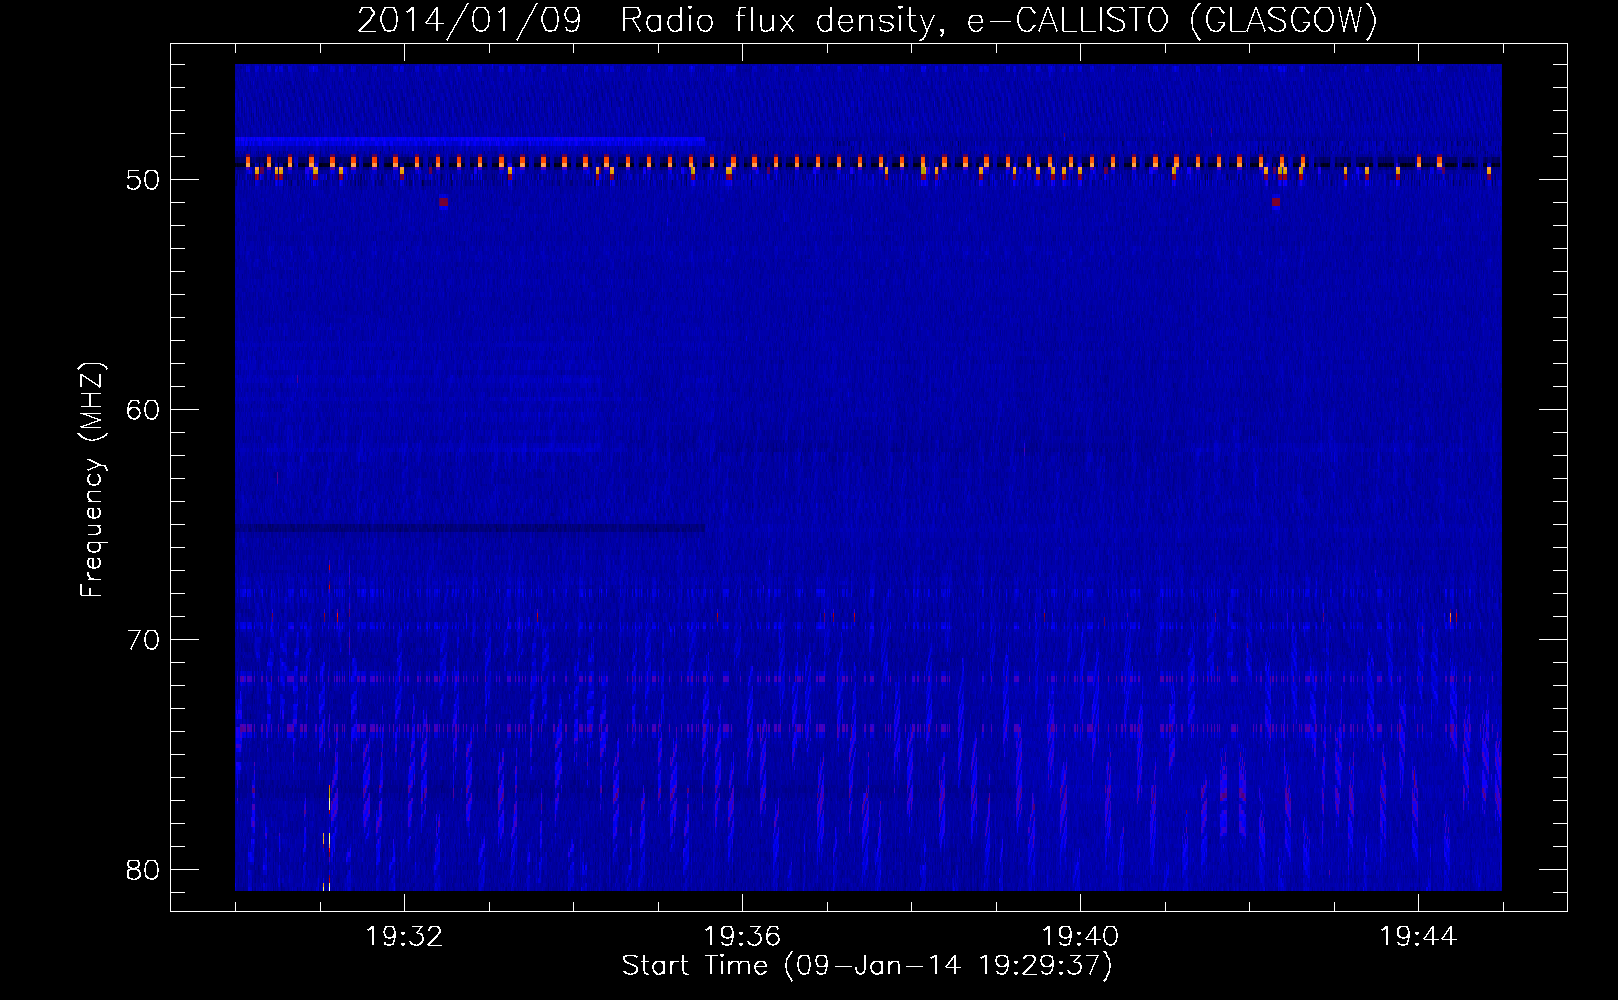Click the 'Start Time (09-Jan-14 19:29:37)' label
This screenshot has width=1618, height=1000.
pos(867,966)
